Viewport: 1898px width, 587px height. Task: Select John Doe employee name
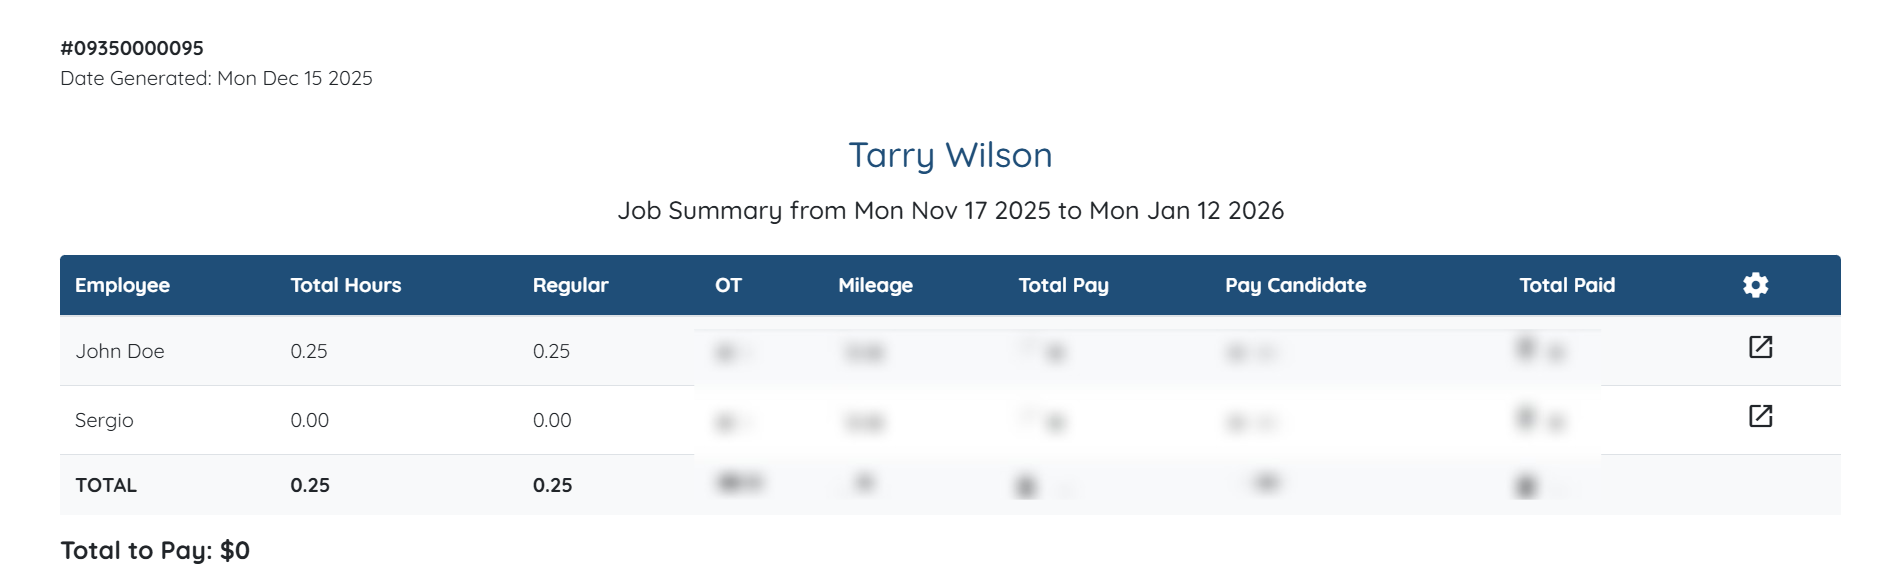[x=120, y=351]
